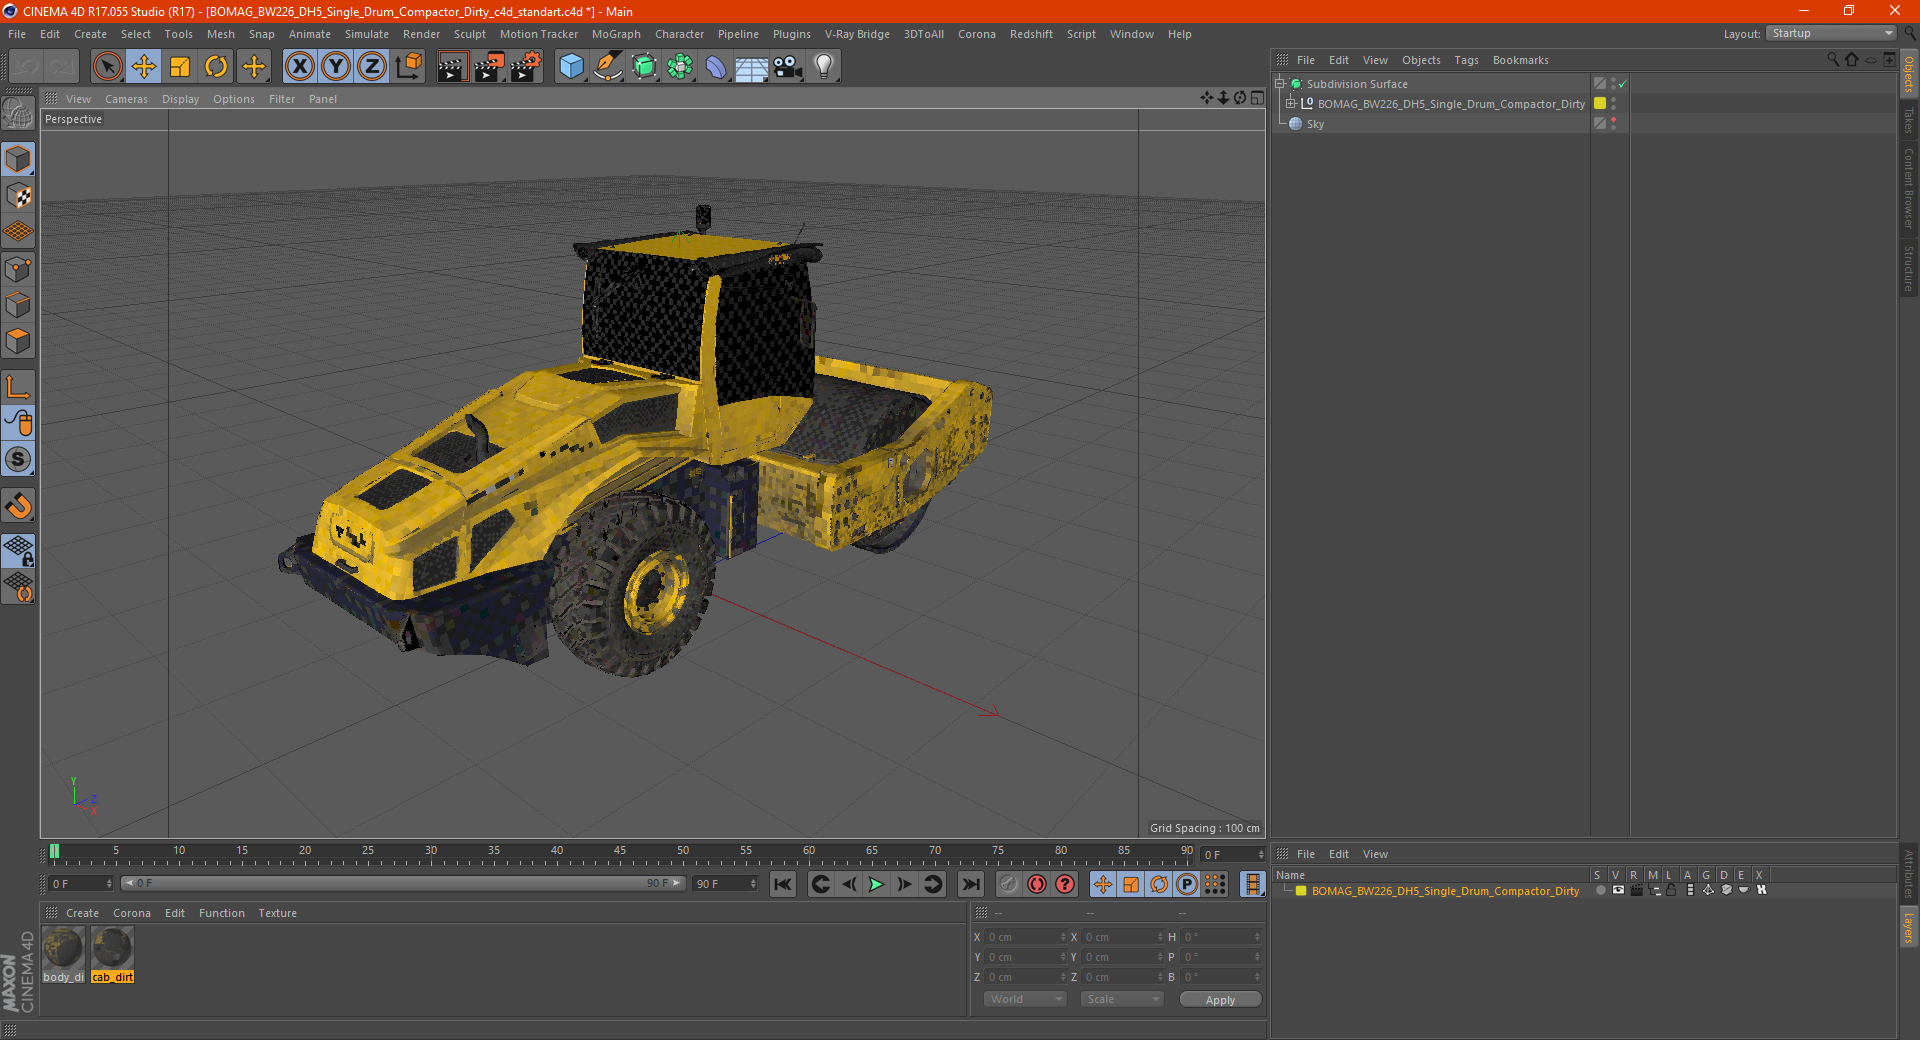Screen dimensions: 1920x1040
Task: Open the Takes side tab
Action: click(x=1908, y=121)
